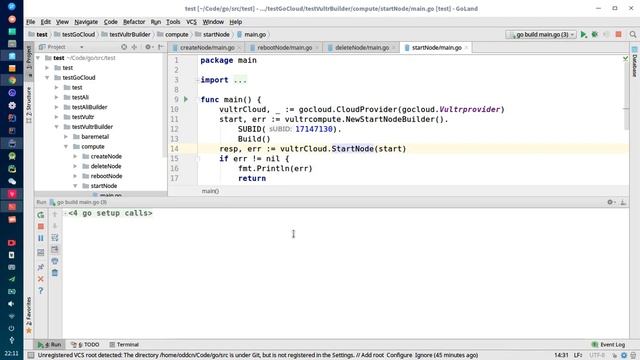Click the testVultrBuilder breadcrumb
Image resolution: width=640 pixels, height=360 pixels.
pyautogui.click(x=126, y=35)
